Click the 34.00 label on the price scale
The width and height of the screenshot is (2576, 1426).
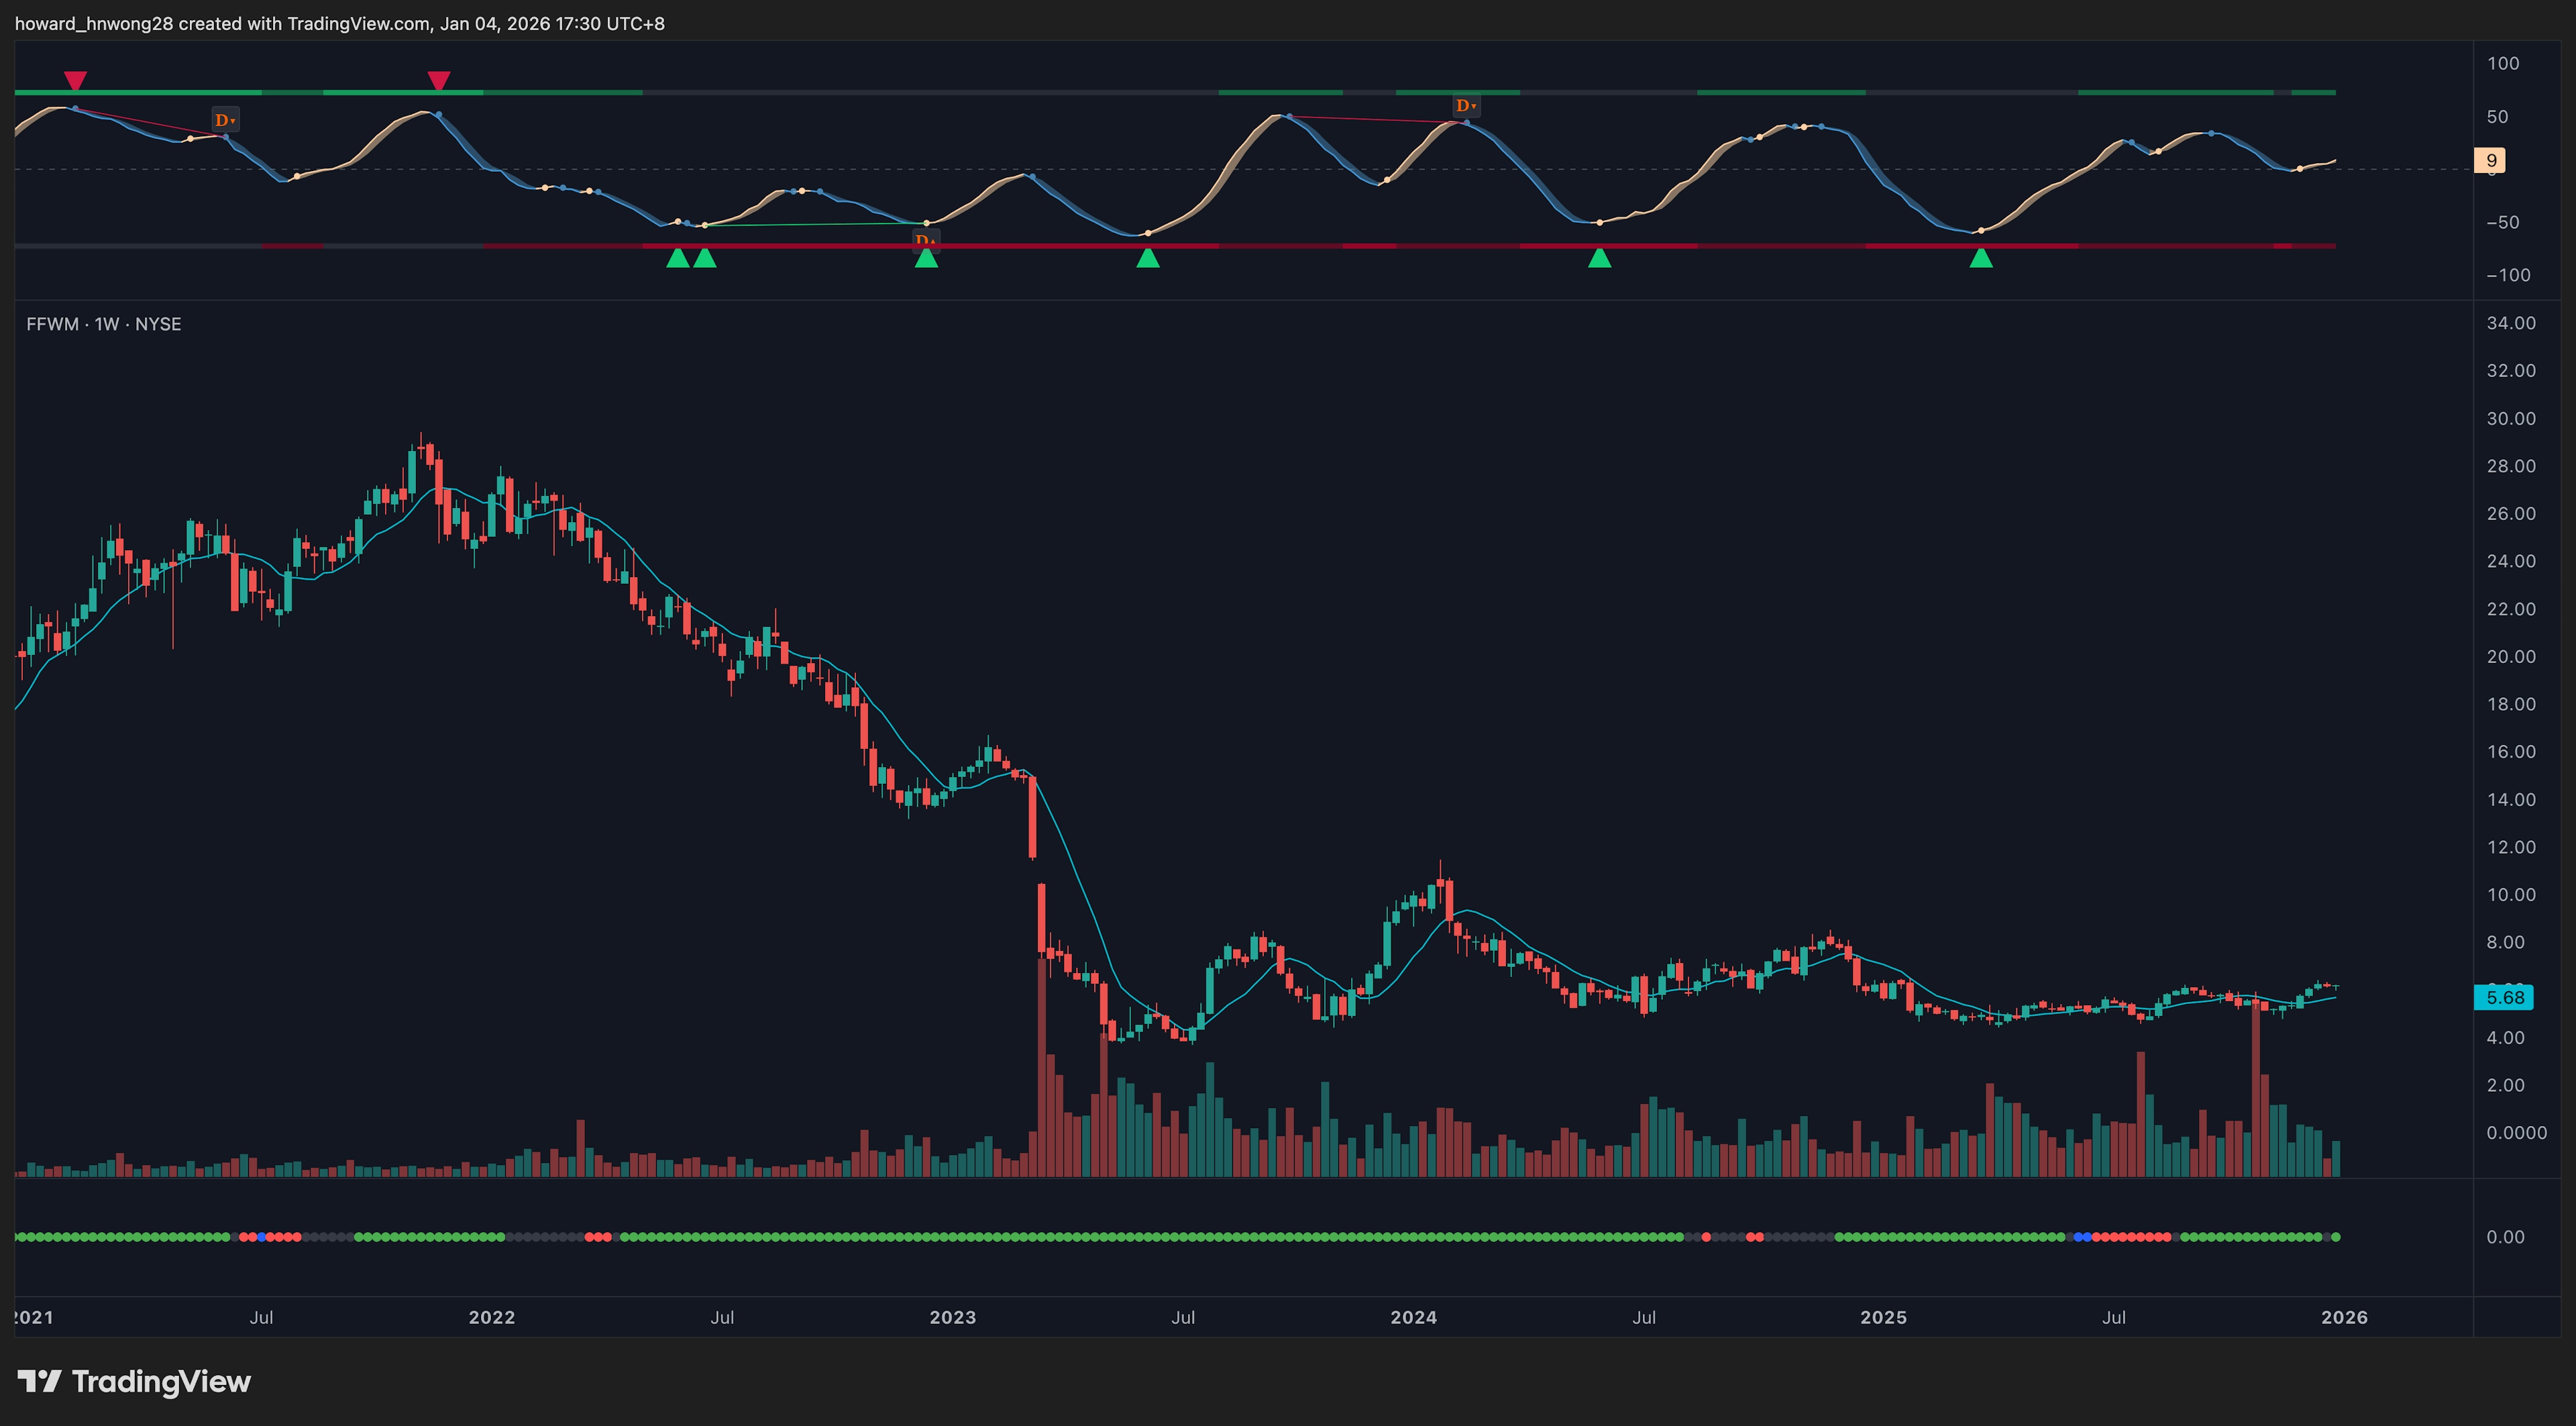[x=2510, y=323]
